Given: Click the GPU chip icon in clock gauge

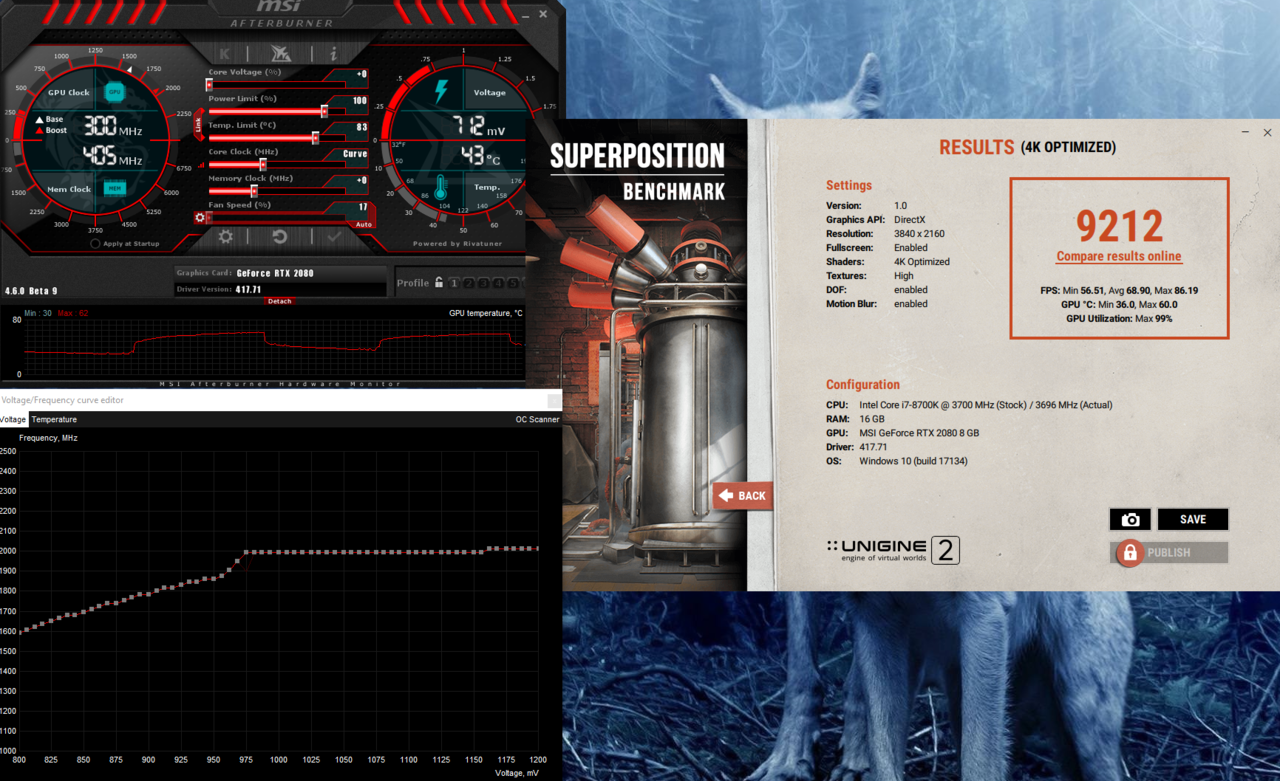Looking at the screenshot, I should coord(115,92).
